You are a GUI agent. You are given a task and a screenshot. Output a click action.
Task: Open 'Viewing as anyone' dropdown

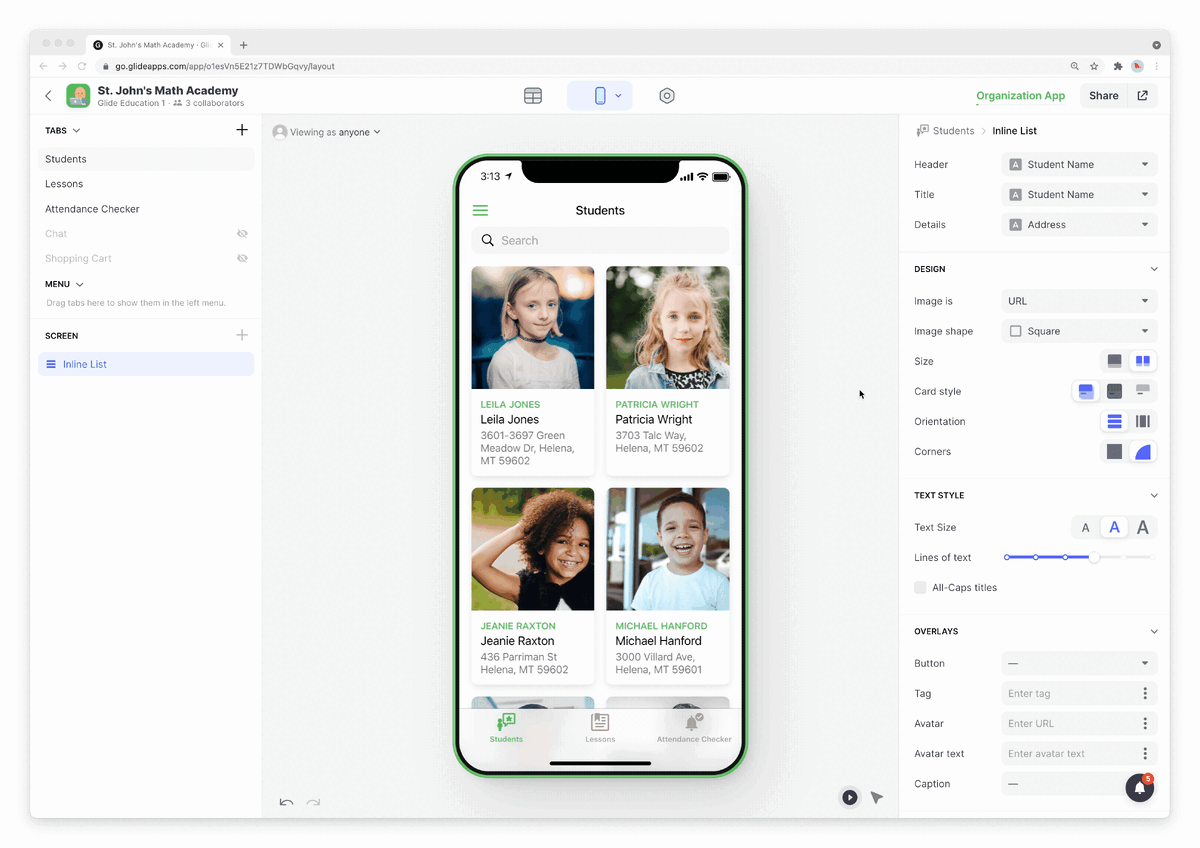[327, 132]
